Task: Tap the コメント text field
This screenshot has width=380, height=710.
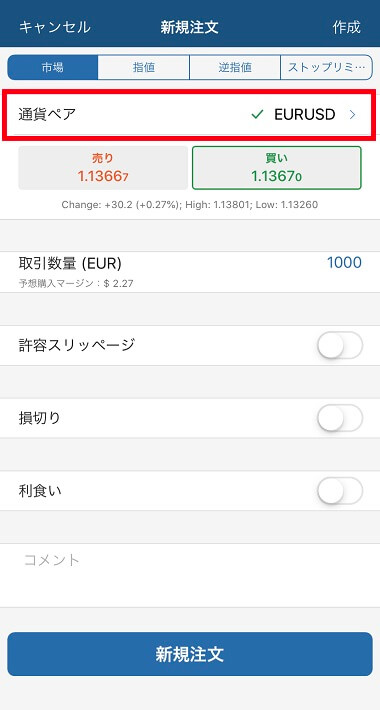Action: click(x=190, y=575)
